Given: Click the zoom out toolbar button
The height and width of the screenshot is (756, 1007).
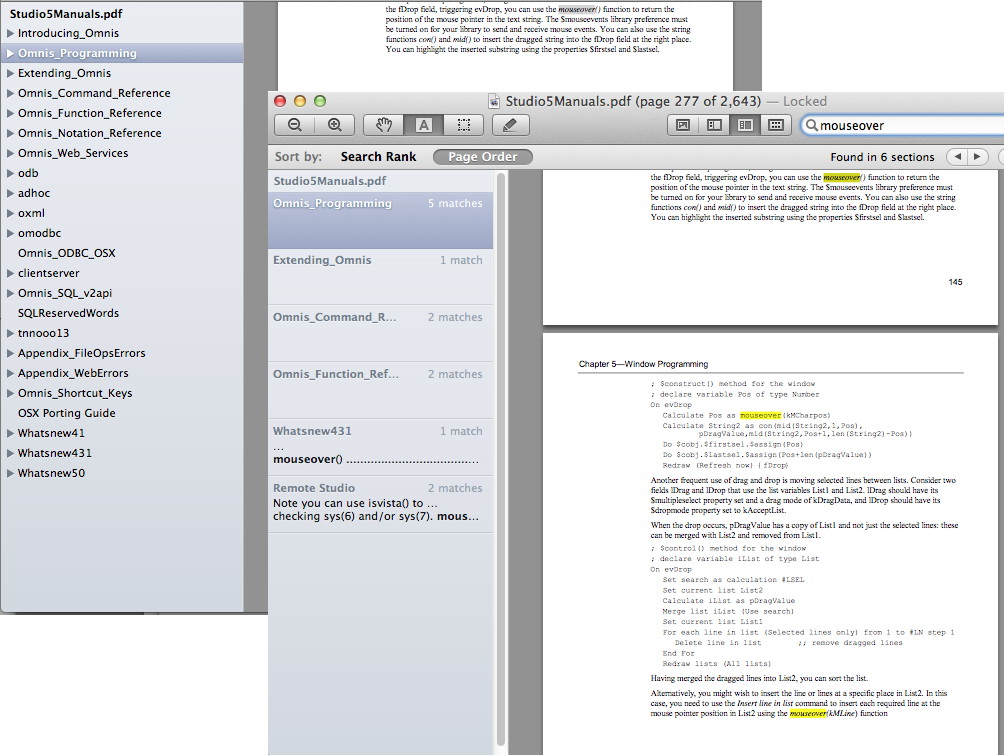Looking at the screenshot, I should [x=295, y=125].
